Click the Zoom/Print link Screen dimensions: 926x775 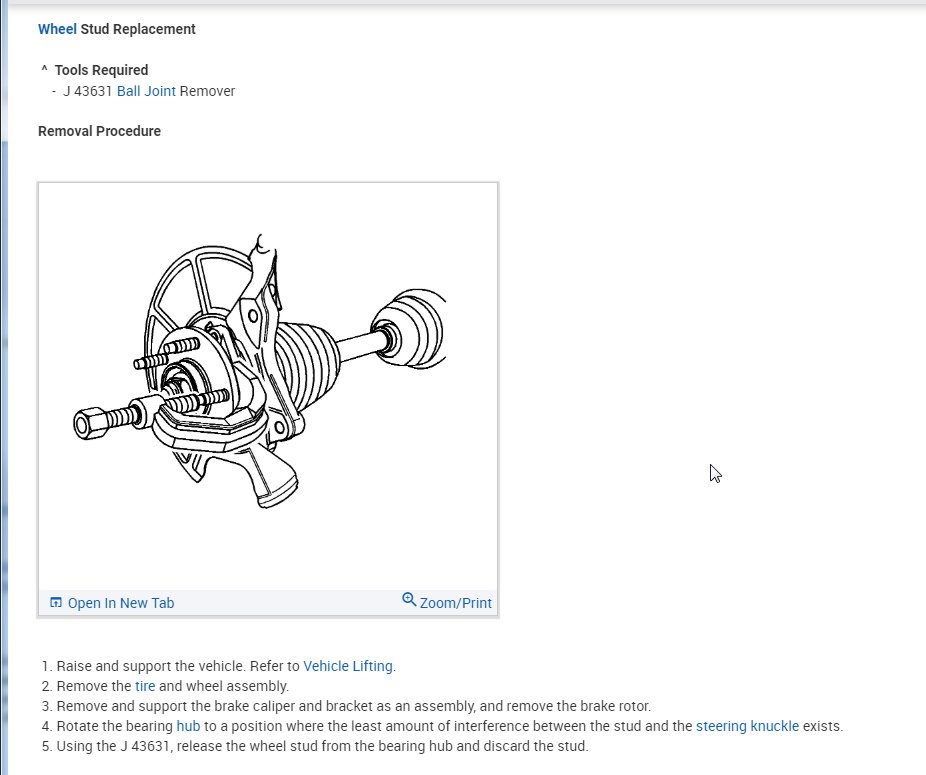point(455,603)
